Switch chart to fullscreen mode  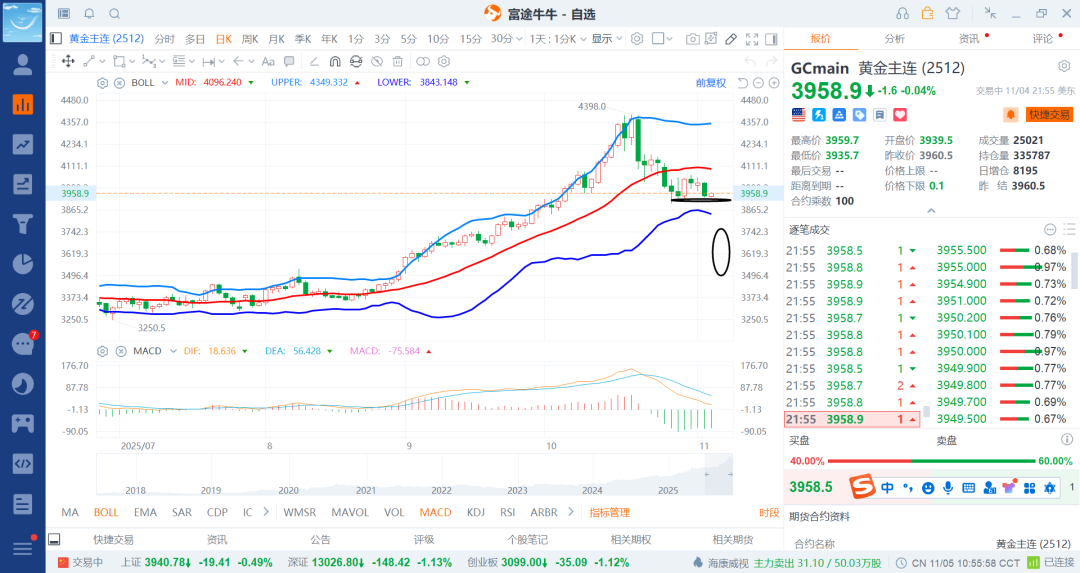coord(752,39)
